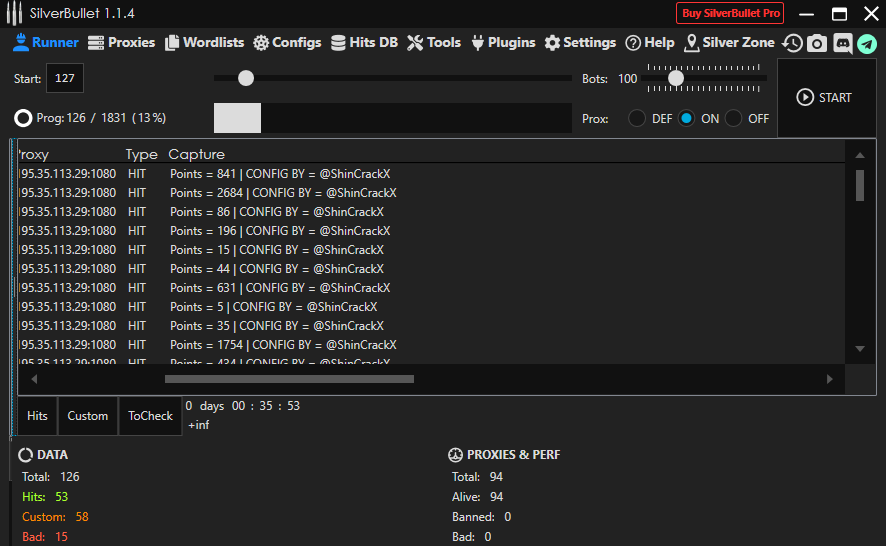This screenshot has height=546, width=886.
Task: Select the row with Points = 841
Action: pos(431,174)
